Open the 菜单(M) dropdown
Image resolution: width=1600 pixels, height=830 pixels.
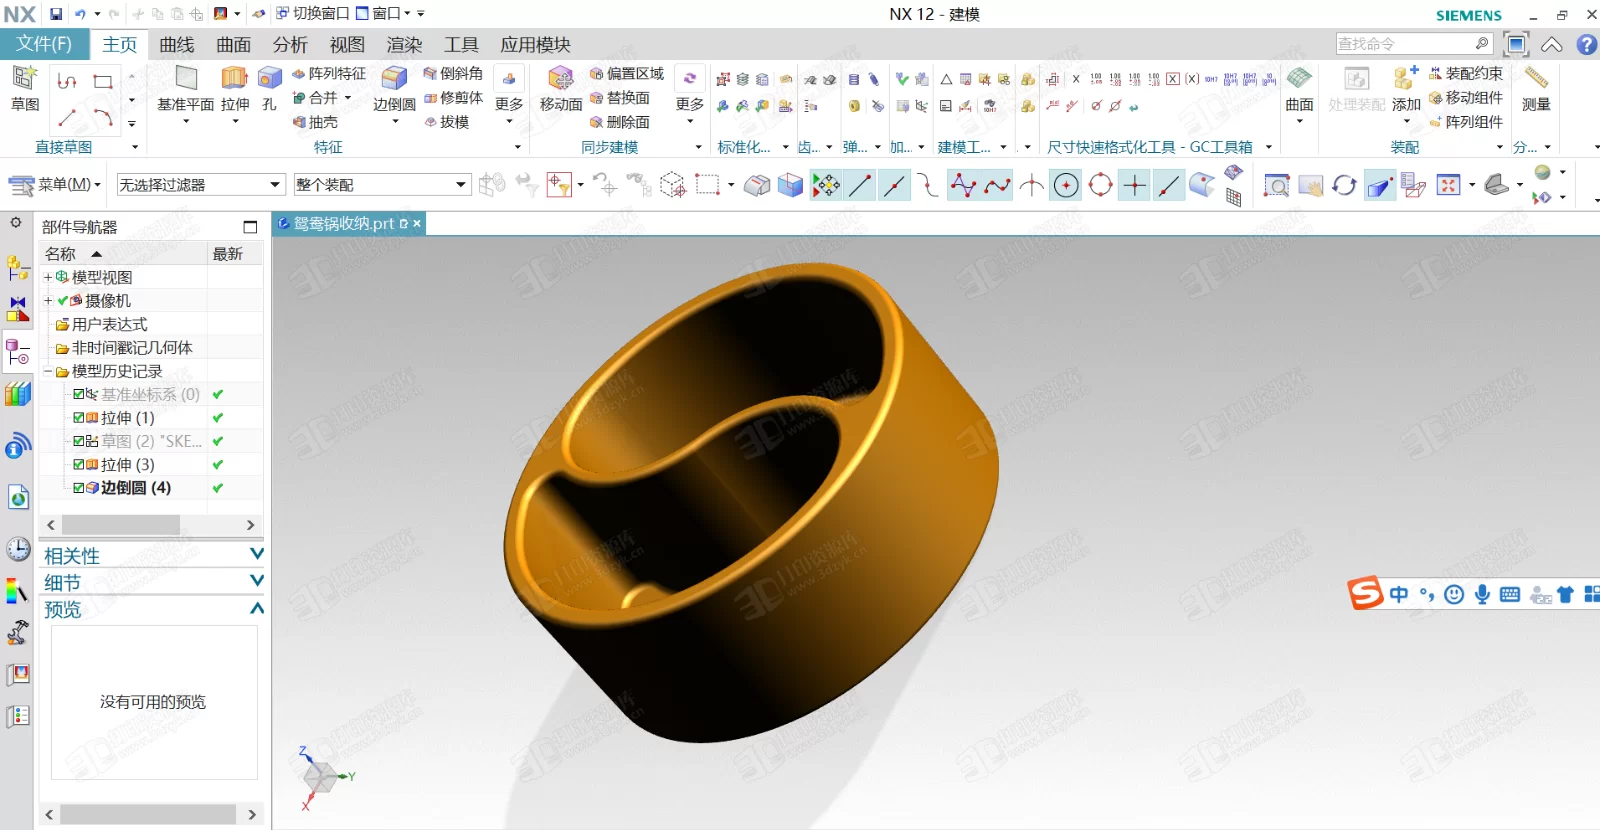pyautogui.click(x=55, y=185)
